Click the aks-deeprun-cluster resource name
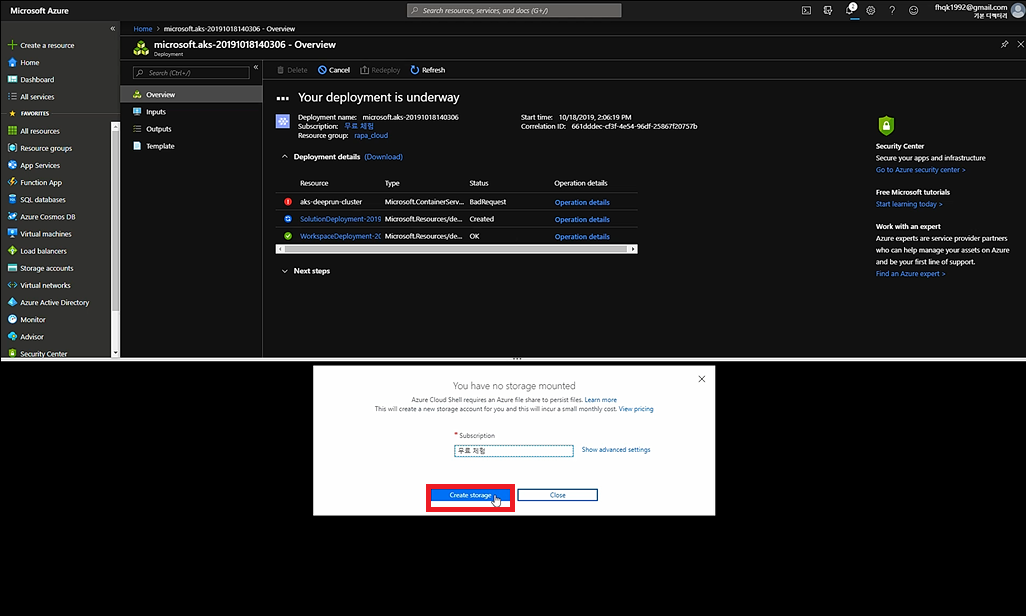This screenshot has height=616, width=1026. (330, 202)
